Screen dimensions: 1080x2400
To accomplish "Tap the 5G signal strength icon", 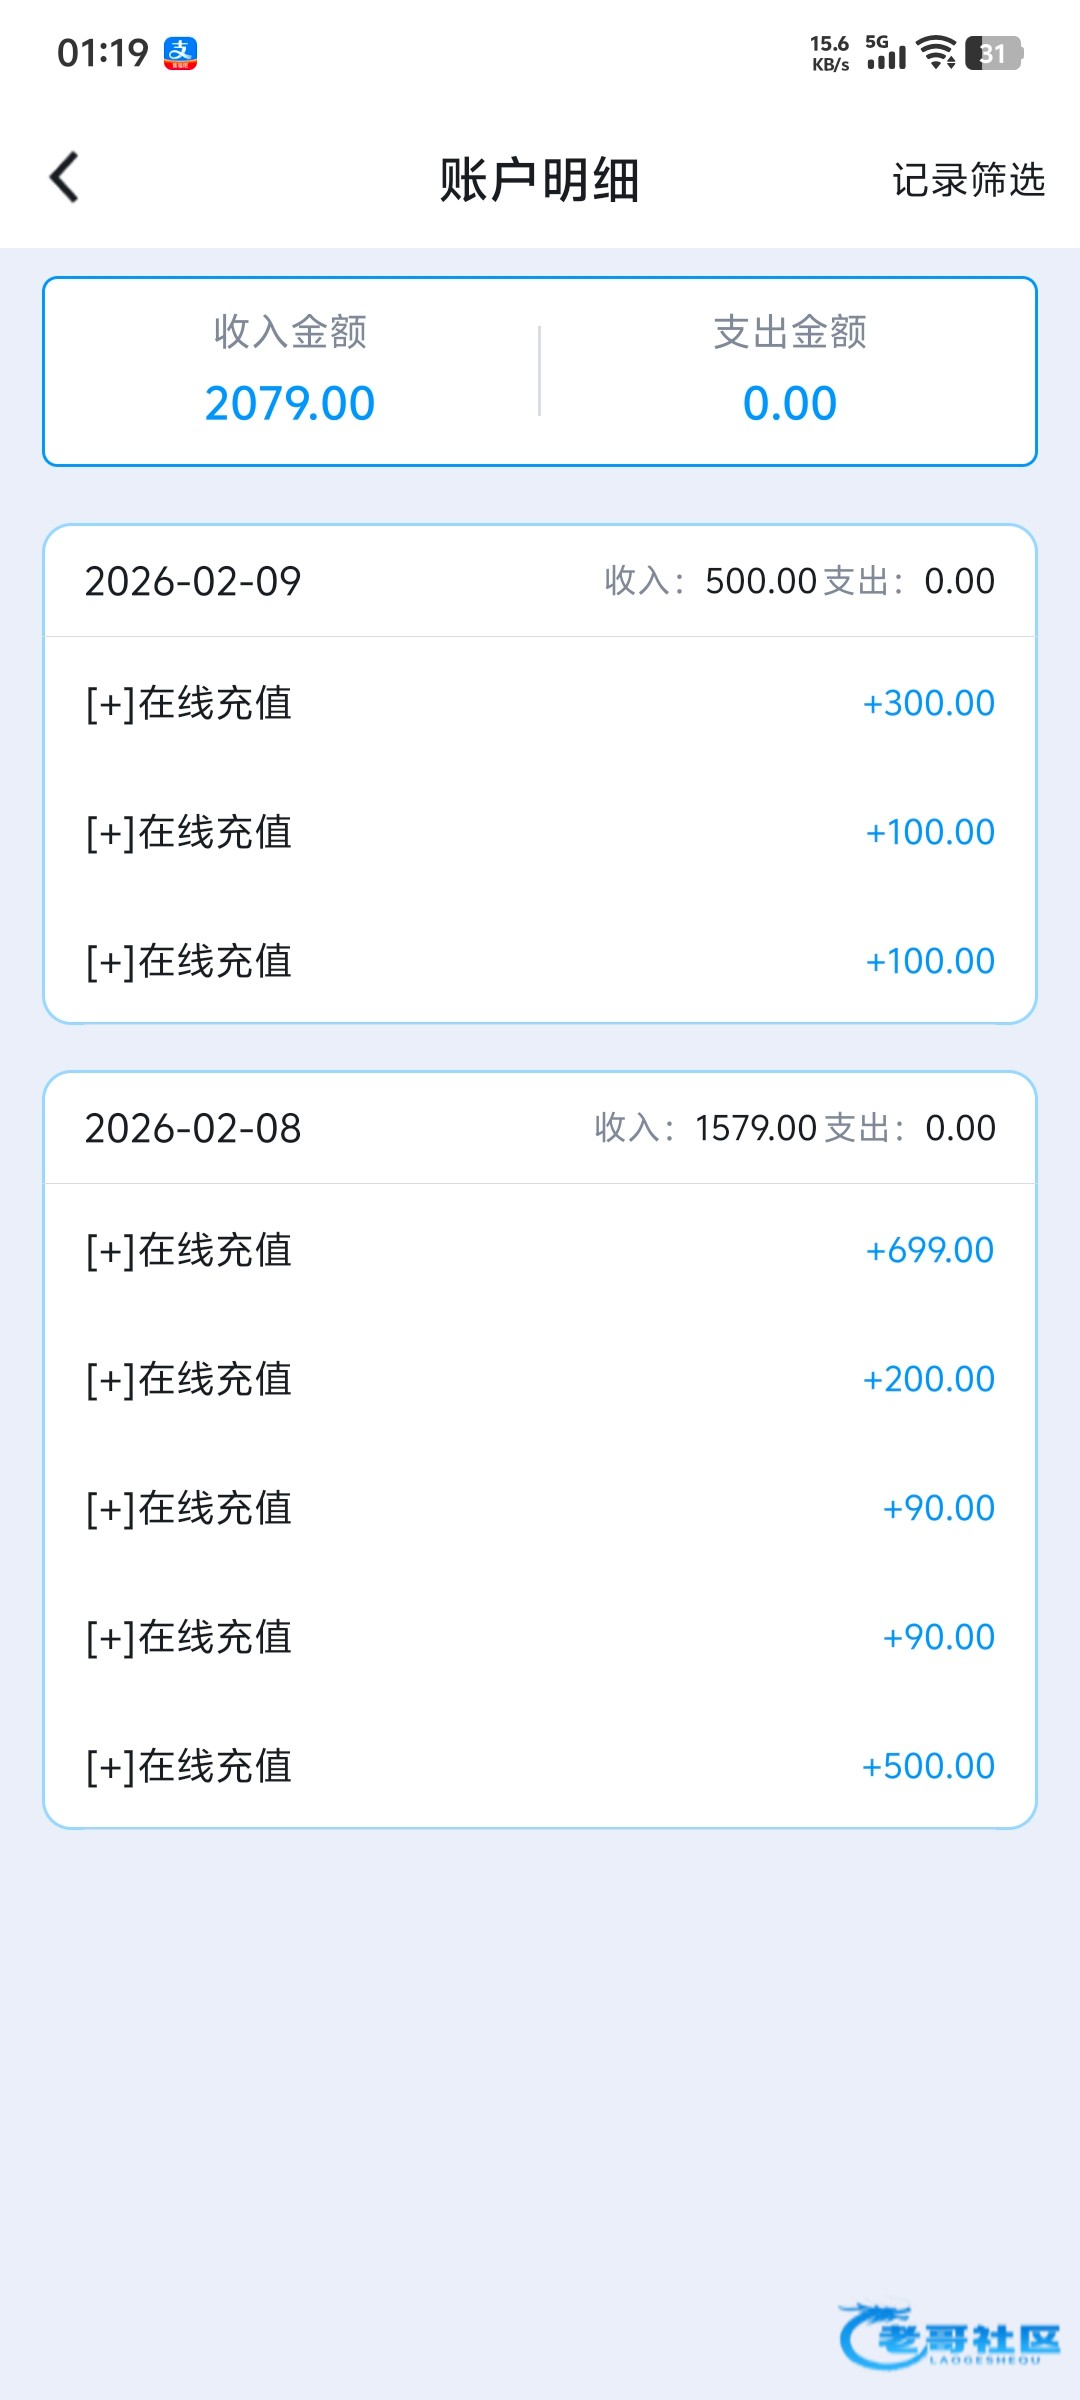I will [886, 53].
